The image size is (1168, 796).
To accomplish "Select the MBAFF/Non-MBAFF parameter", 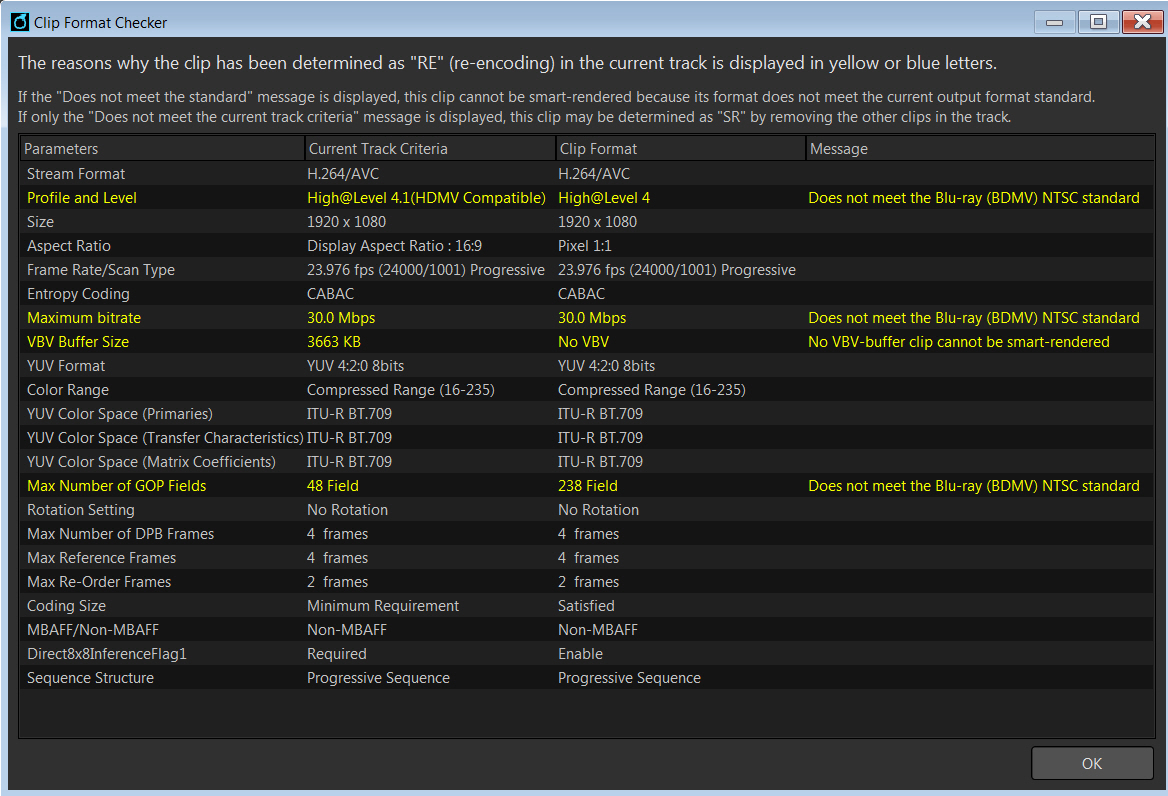I will click(x=92, y=630).
